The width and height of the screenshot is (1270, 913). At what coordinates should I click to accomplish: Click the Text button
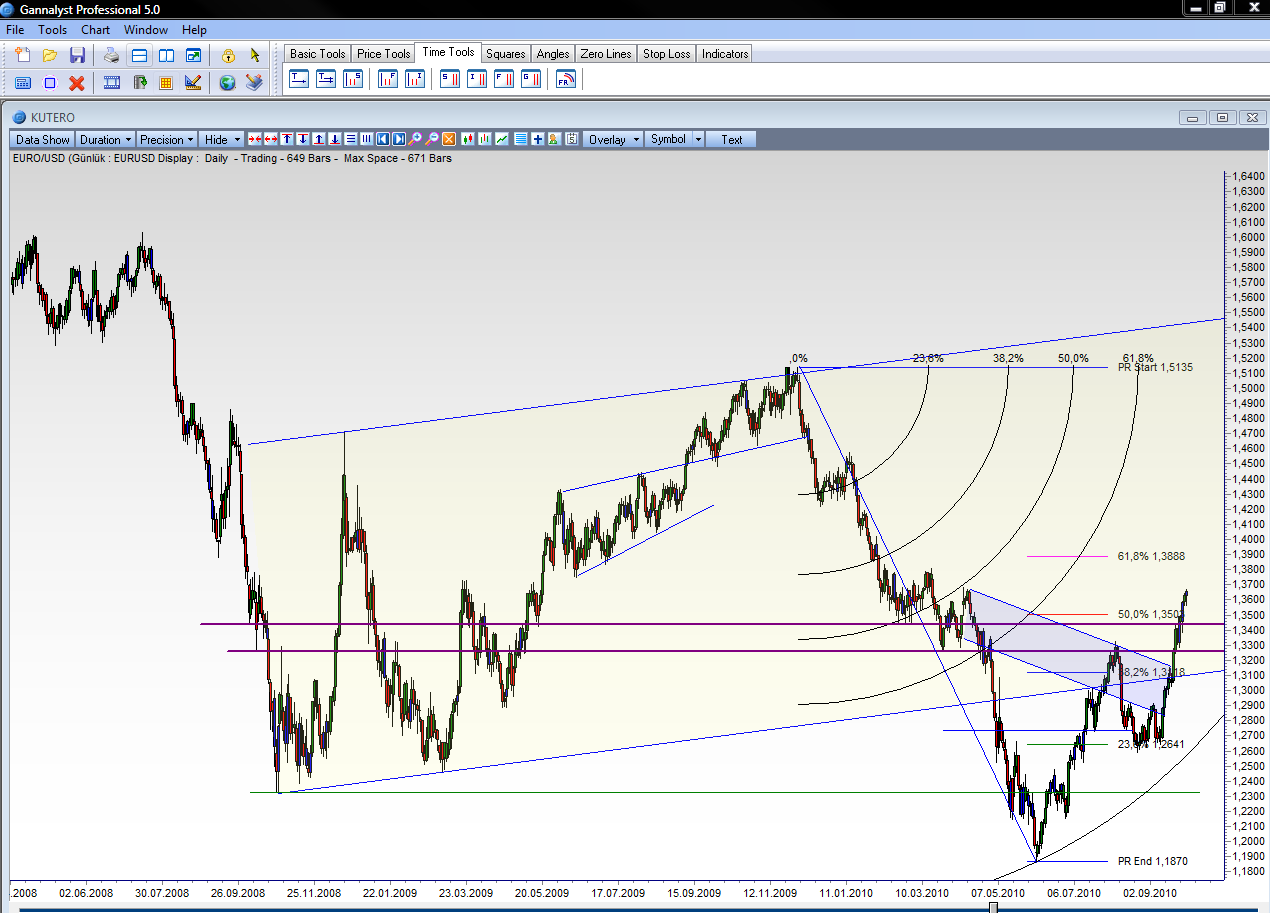731,139
